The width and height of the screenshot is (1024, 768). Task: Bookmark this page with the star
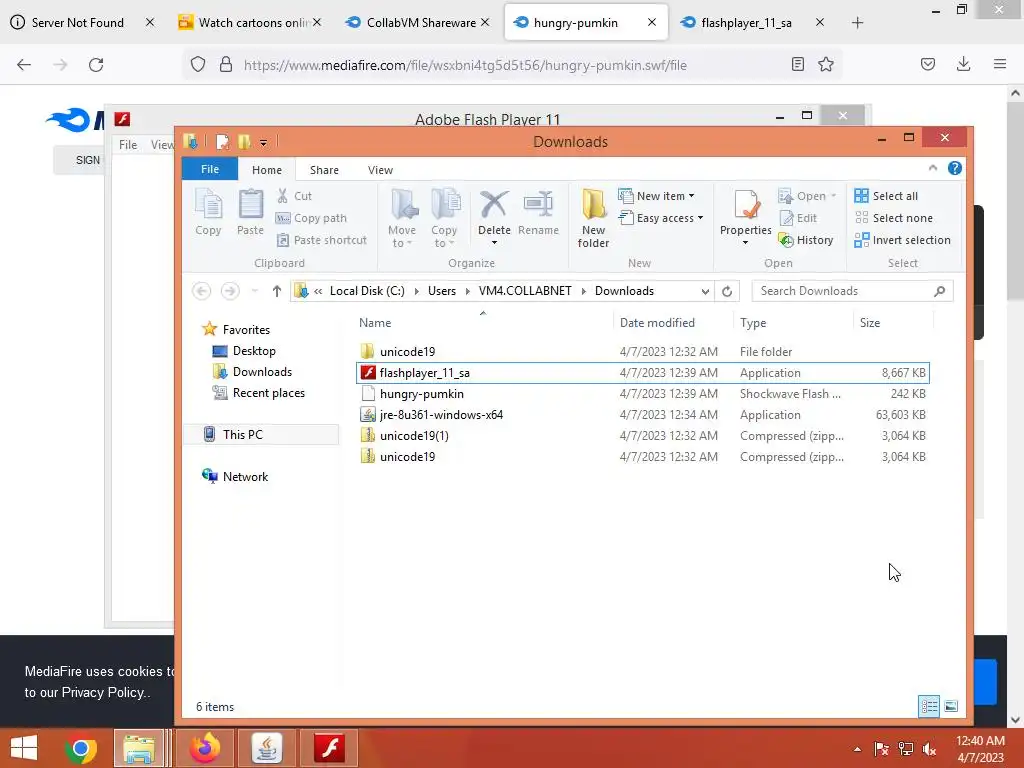pos(825,65)
